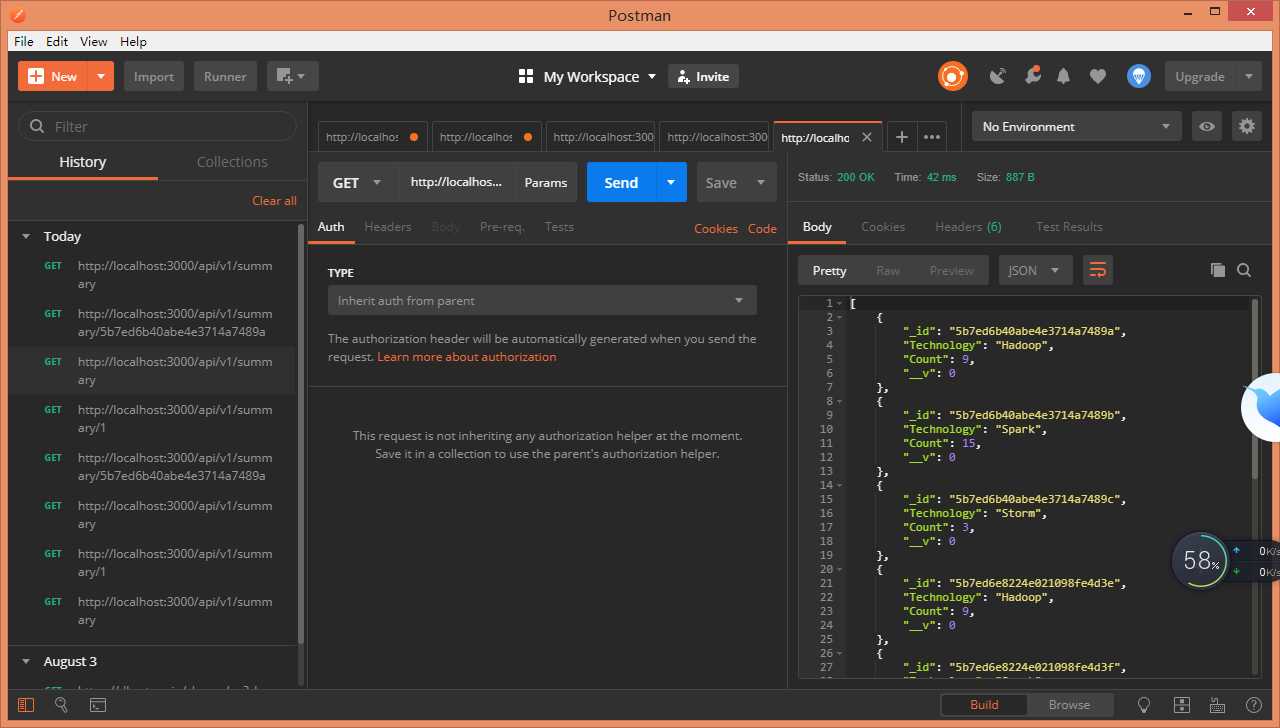Open No Environment selector dropdown
1280x728 pixels.
click(x=1076, y=127)
